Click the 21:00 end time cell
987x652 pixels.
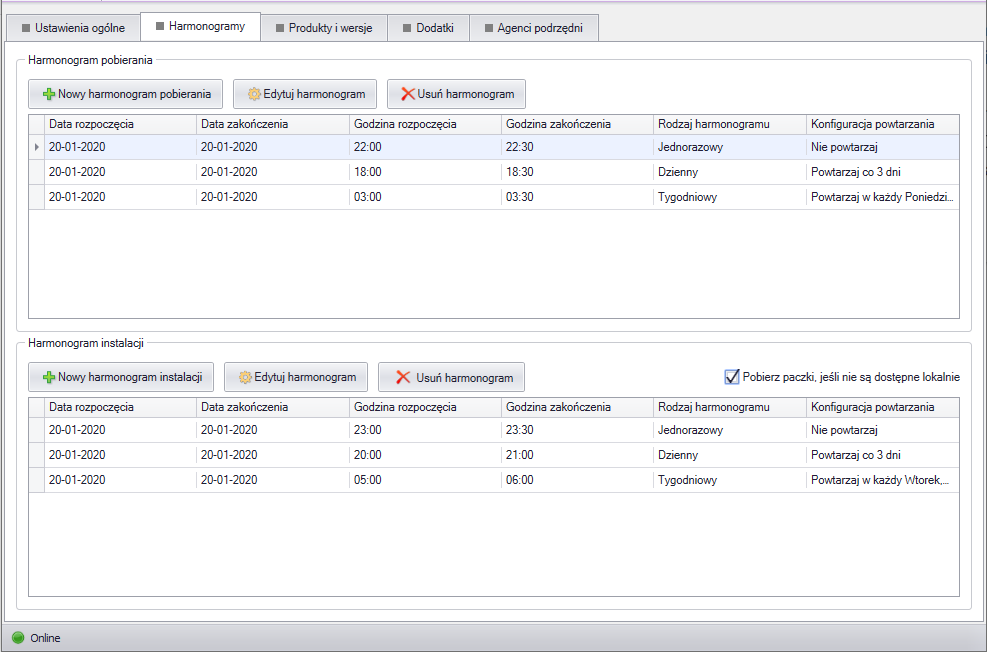[578, 455]
